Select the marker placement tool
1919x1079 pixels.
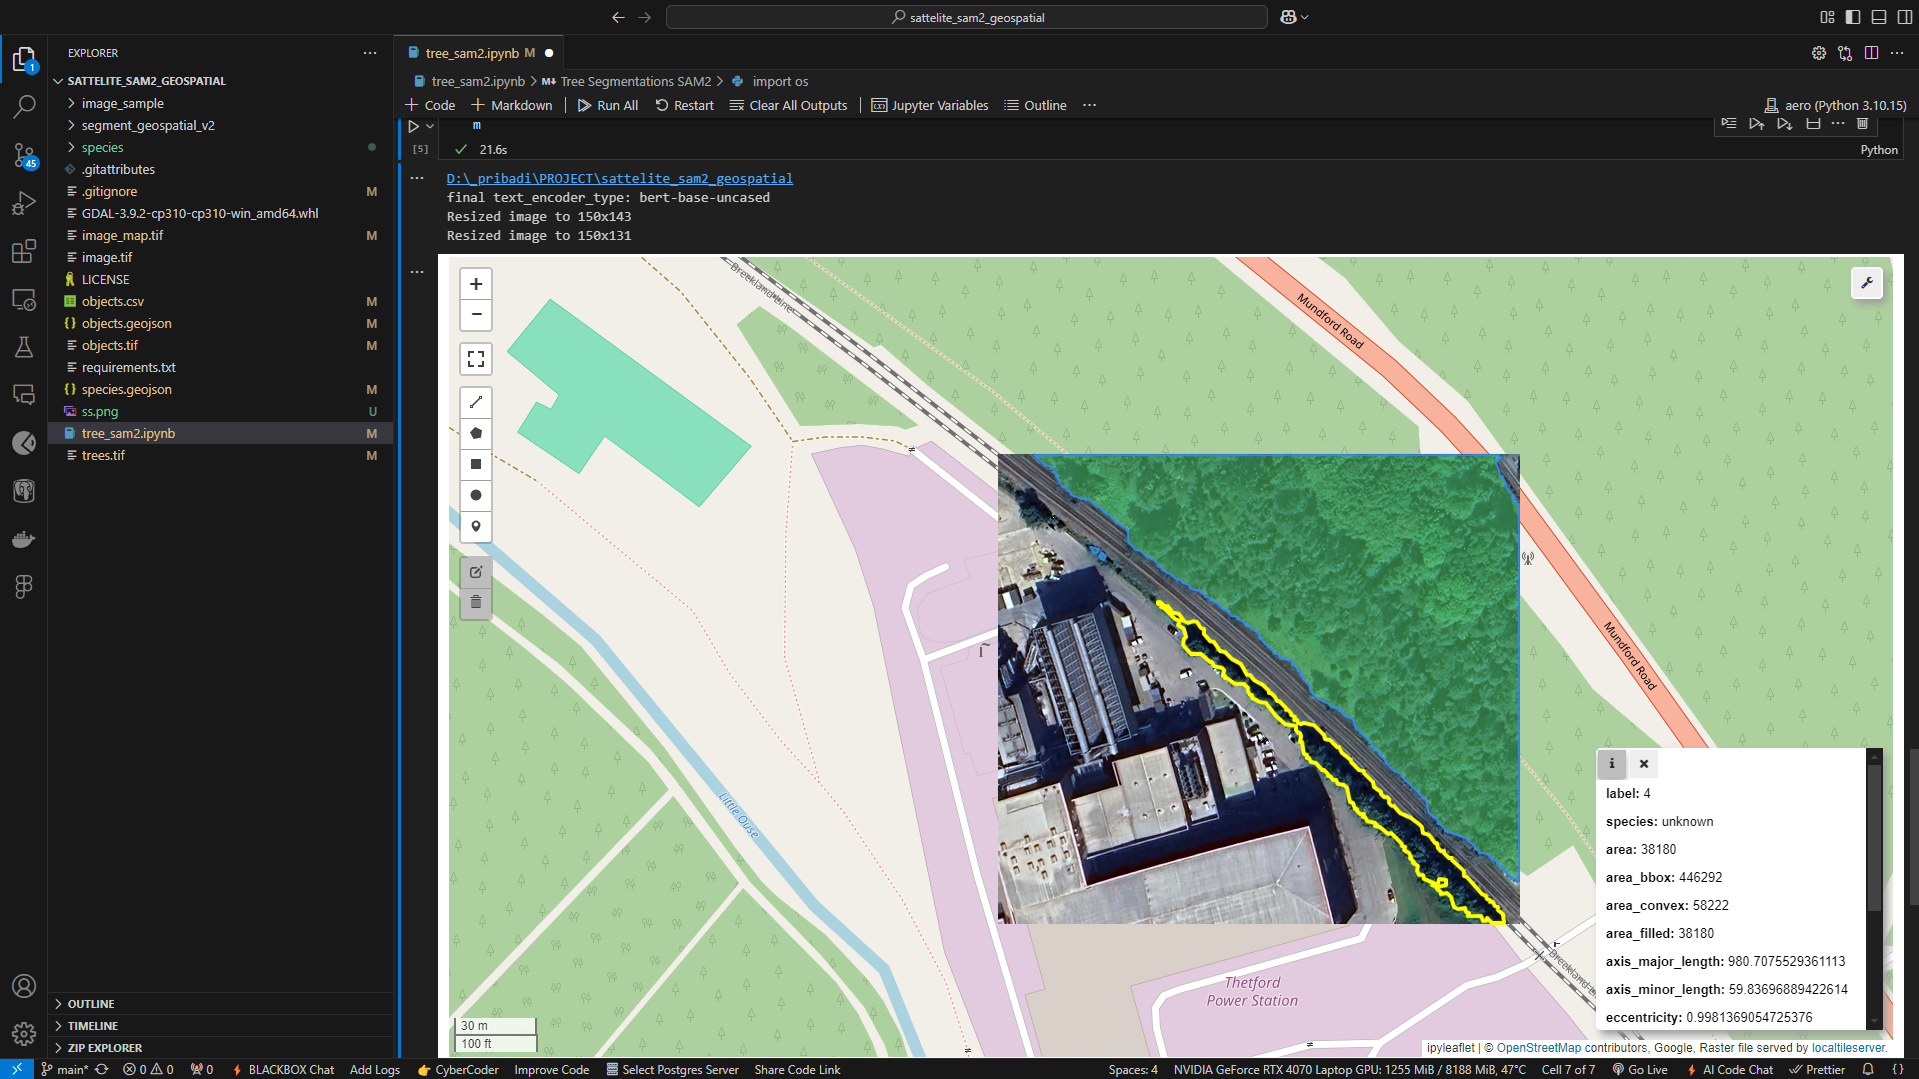pyautogui.click(x=476, y=527)
